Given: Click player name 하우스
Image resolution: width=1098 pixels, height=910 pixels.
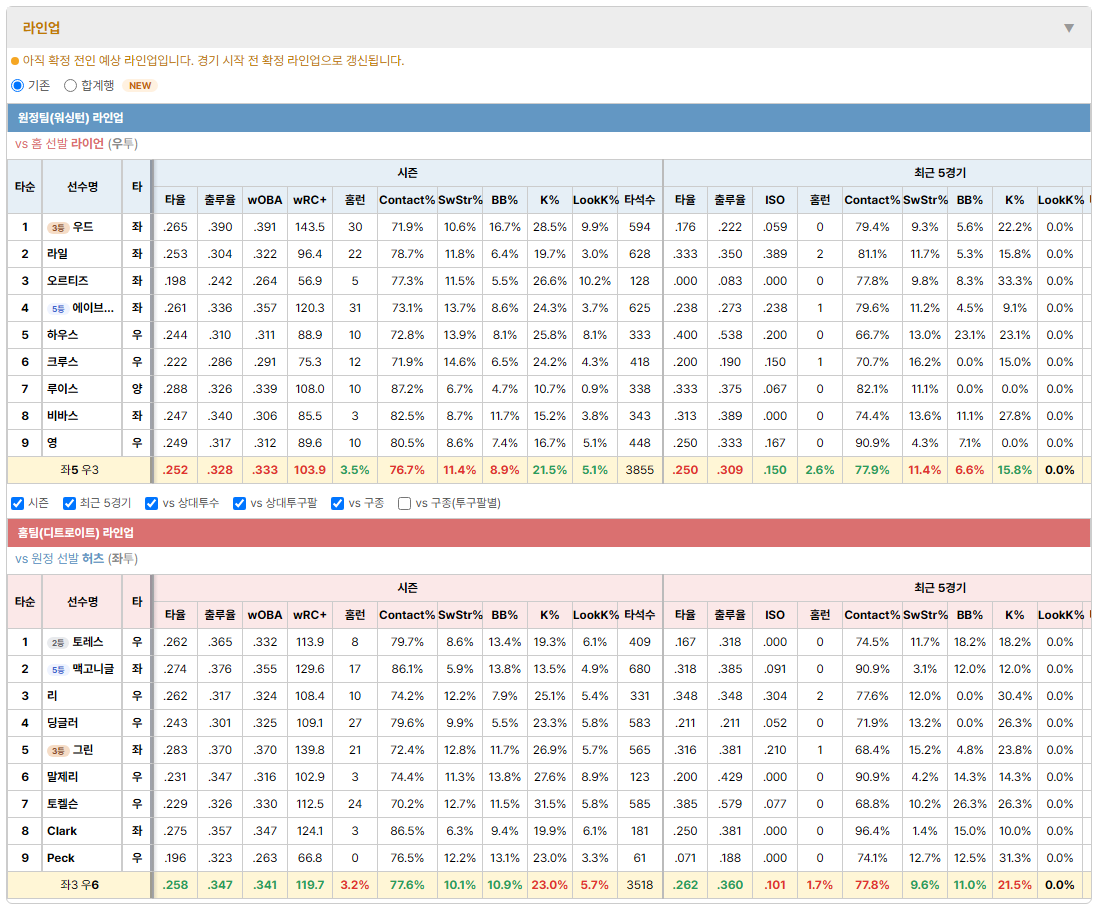Looking at the screenshot, I should point(62,335).
